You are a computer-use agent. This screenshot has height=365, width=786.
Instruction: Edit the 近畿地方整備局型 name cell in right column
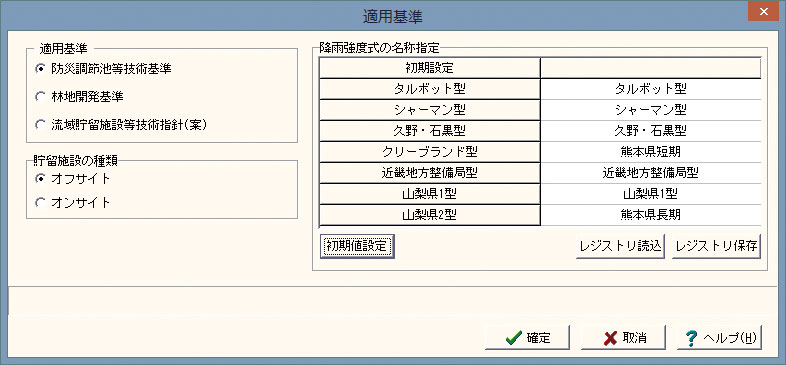click(651, 173)
